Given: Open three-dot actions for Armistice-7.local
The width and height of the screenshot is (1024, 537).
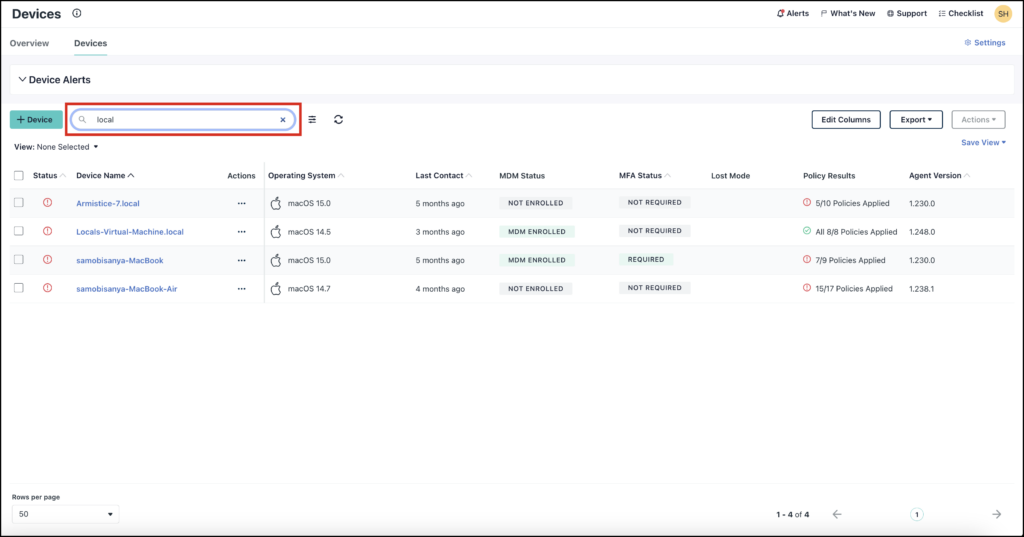Looking at the screenshot, I should (x=241, y=203).
